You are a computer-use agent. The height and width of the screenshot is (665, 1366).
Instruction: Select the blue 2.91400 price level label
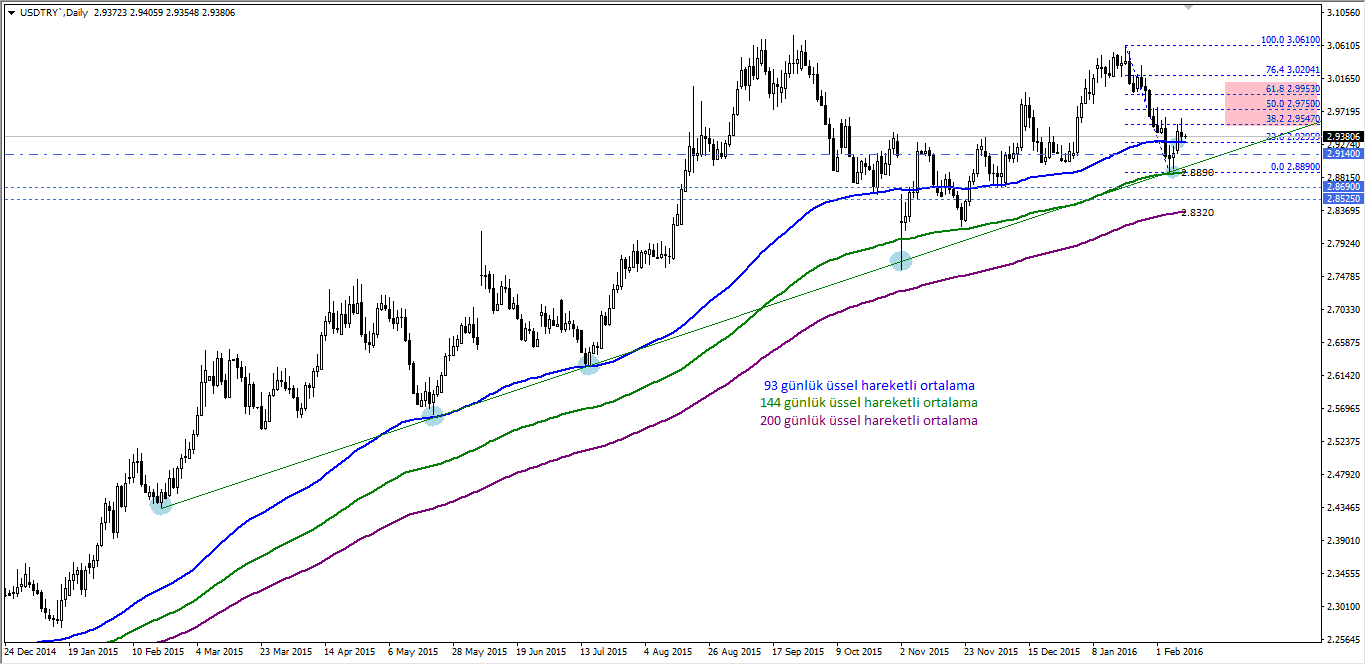pos(1343,154)
